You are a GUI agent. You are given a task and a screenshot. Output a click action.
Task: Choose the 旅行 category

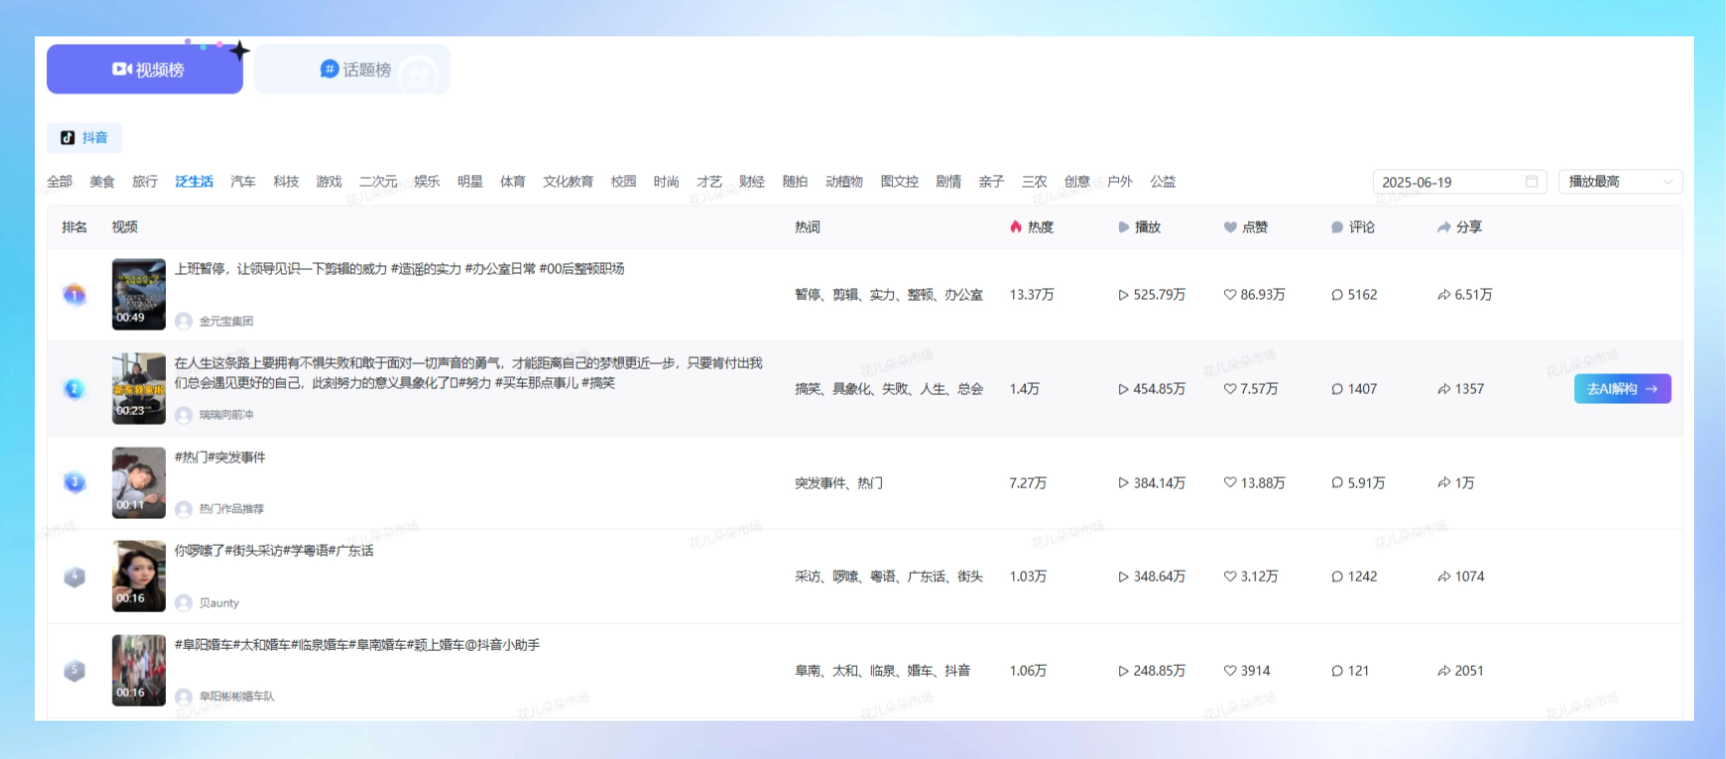click(x=145, y=182)
